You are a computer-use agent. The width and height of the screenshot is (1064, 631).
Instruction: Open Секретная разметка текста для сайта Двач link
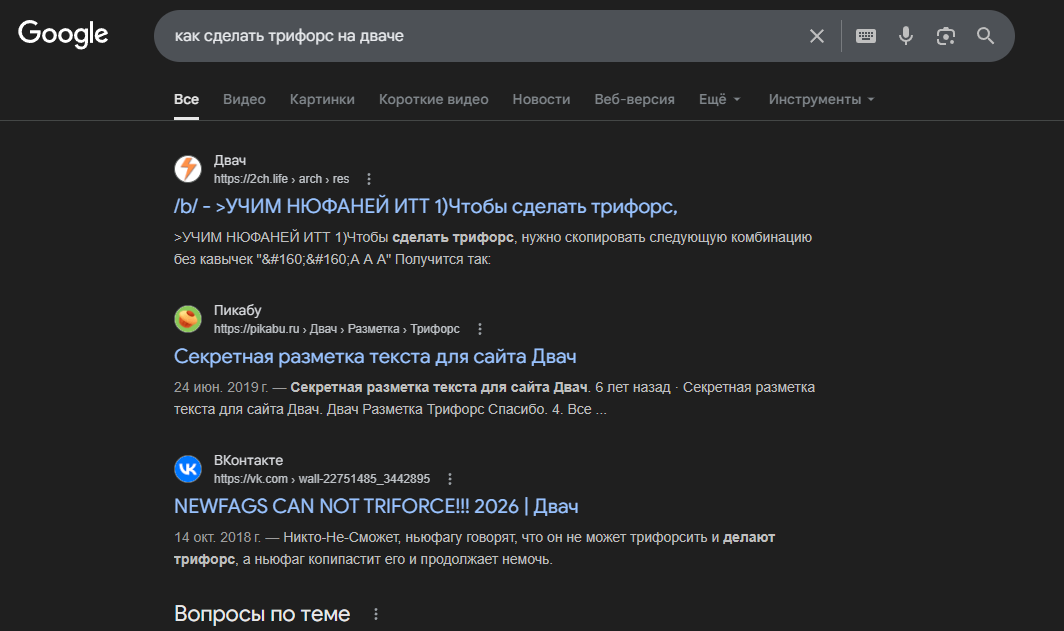coord(375,356)
